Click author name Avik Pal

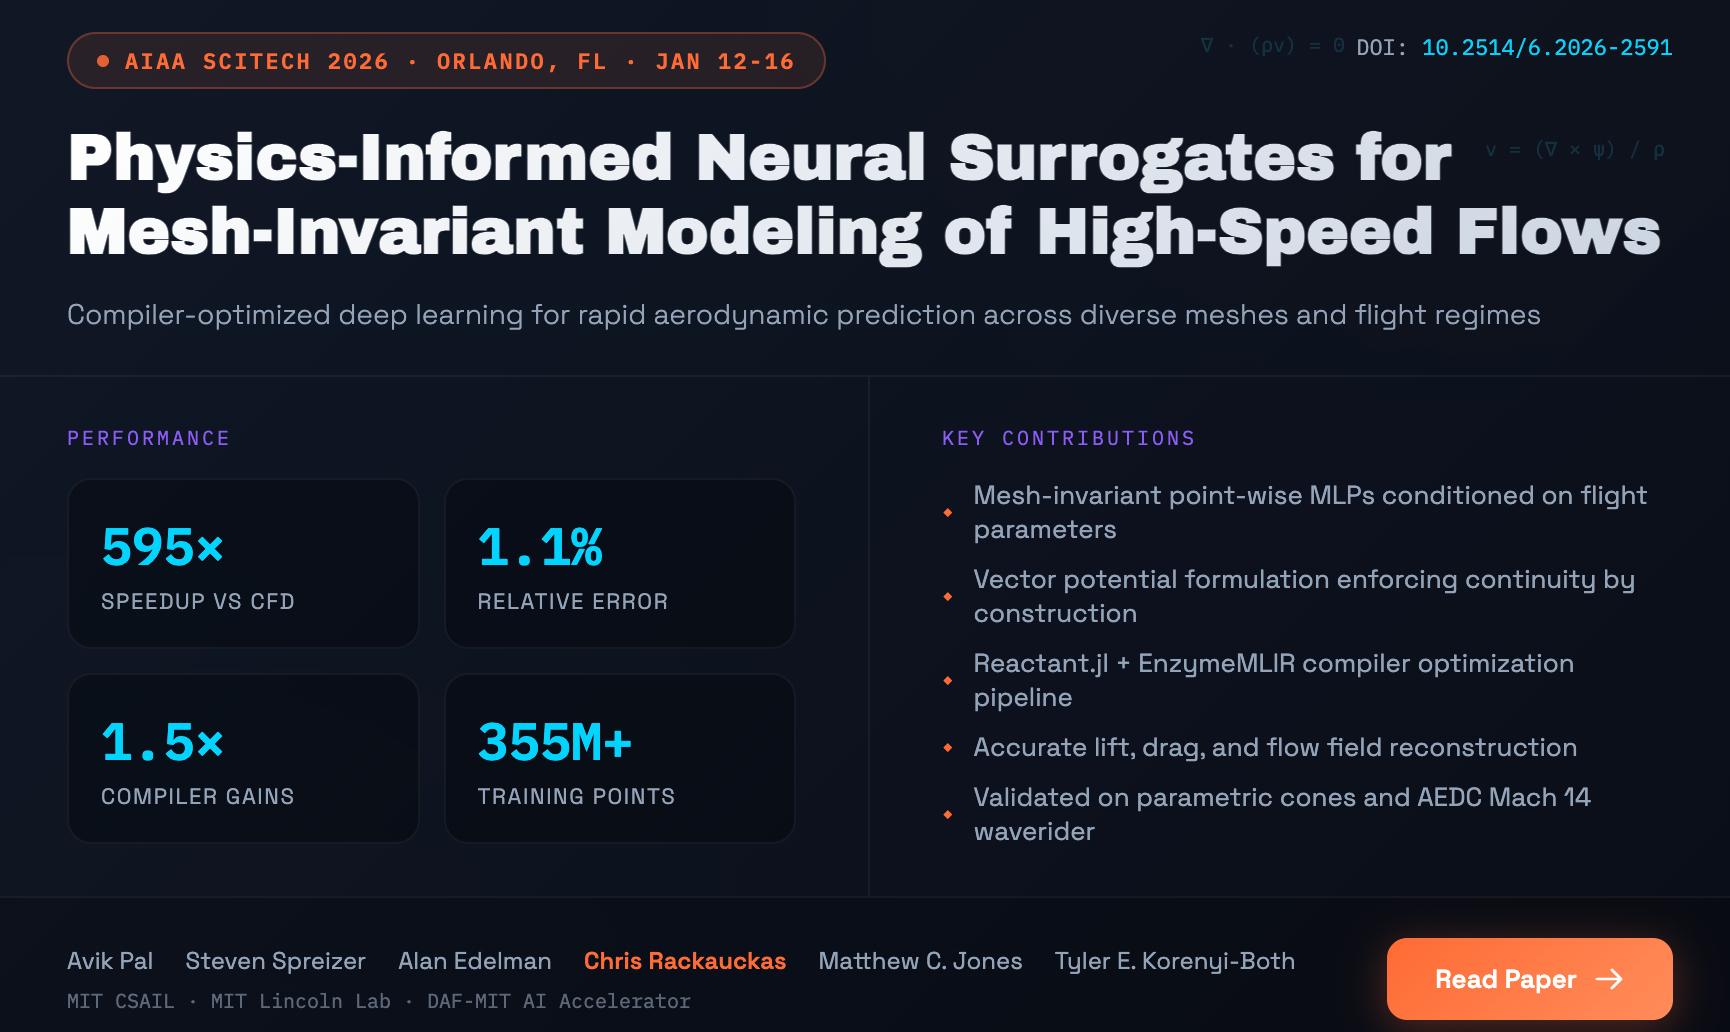point(110,961)
